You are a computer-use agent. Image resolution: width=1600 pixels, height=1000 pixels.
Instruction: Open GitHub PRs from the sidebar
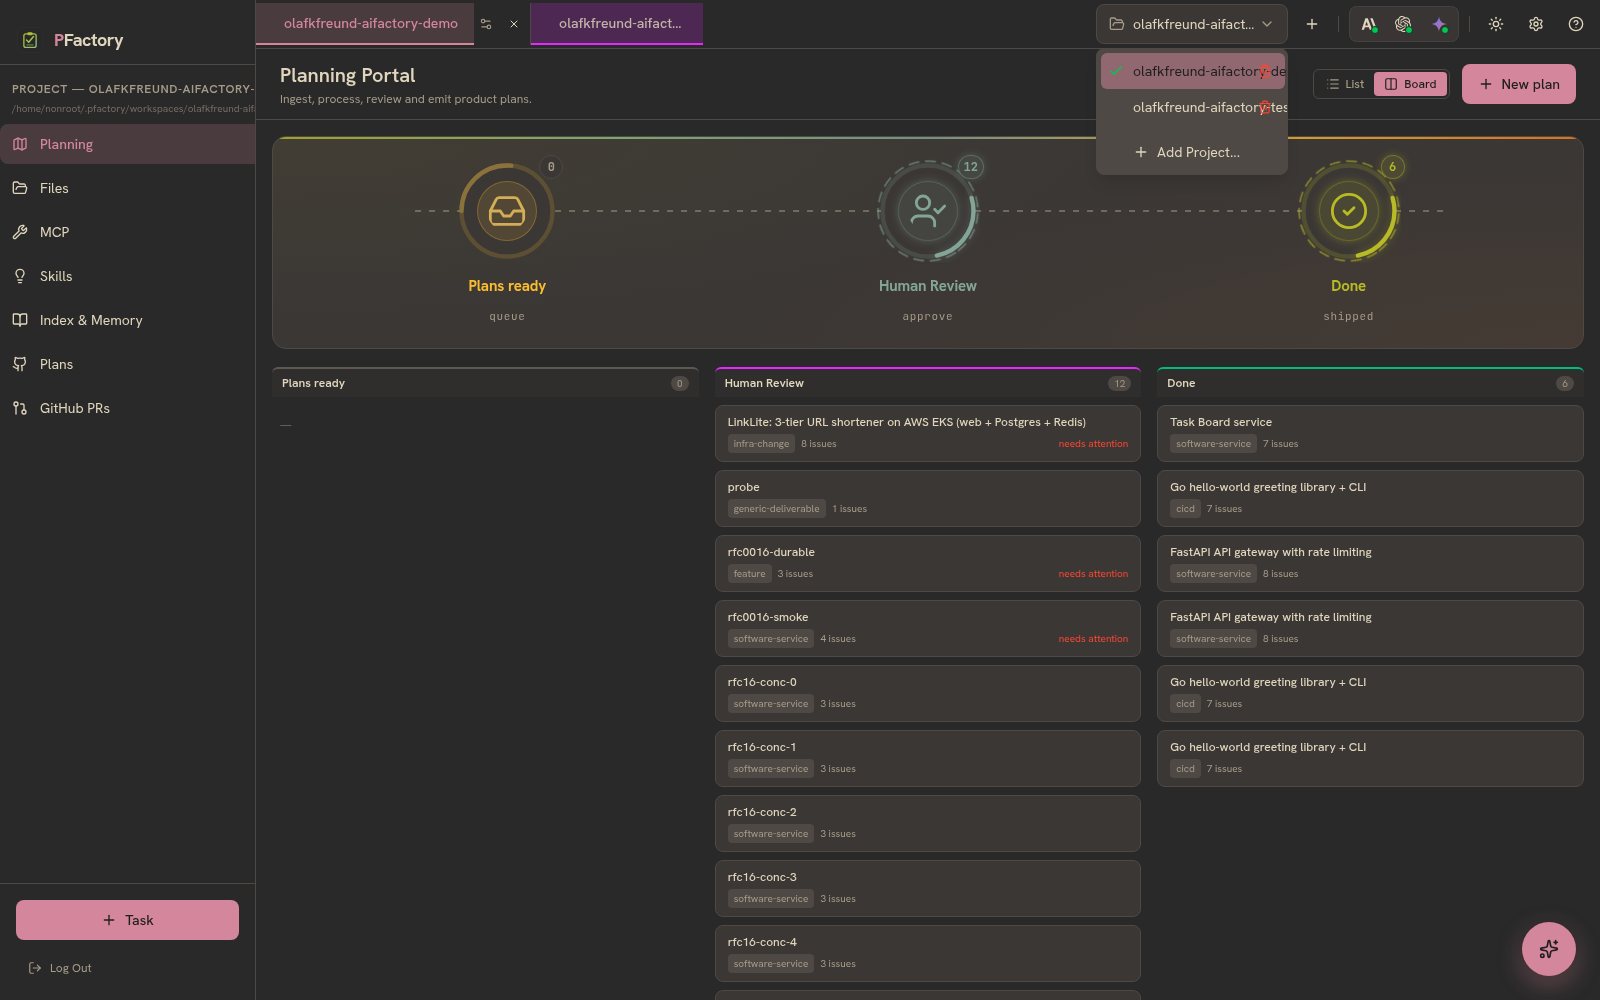pyautogui.click(x=128, y=408)
